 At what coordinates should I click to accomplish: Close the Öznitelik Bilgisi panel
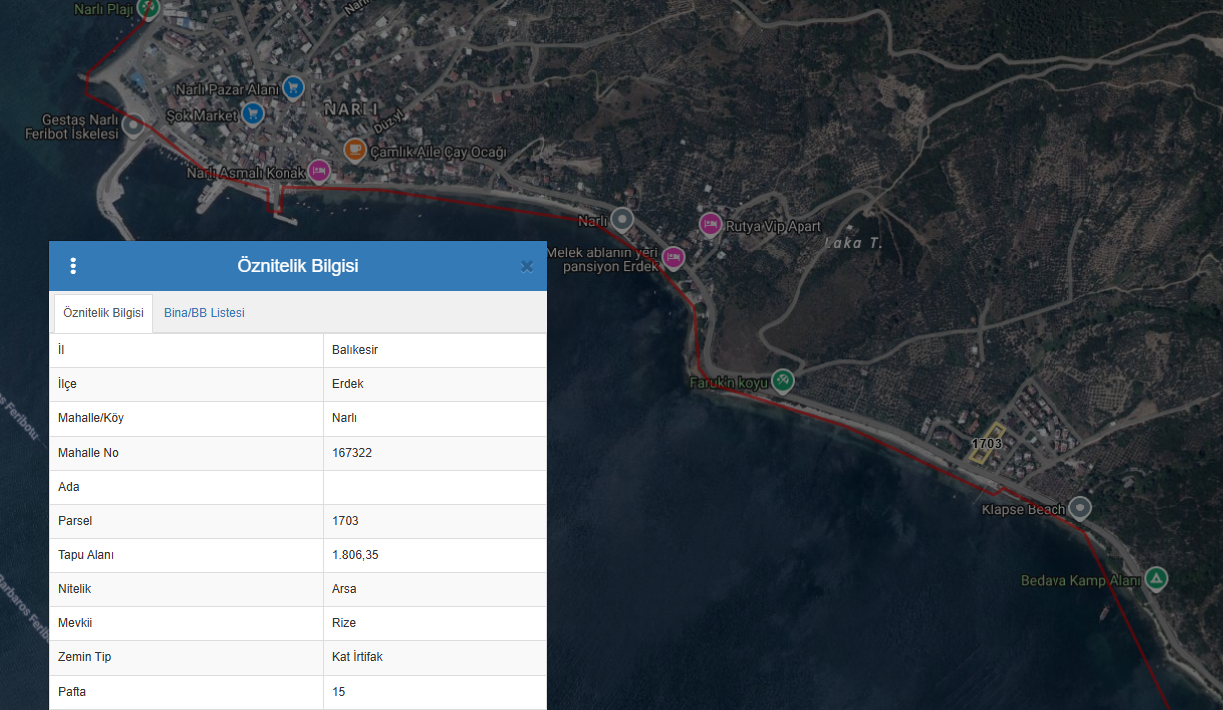click(527, 266)
